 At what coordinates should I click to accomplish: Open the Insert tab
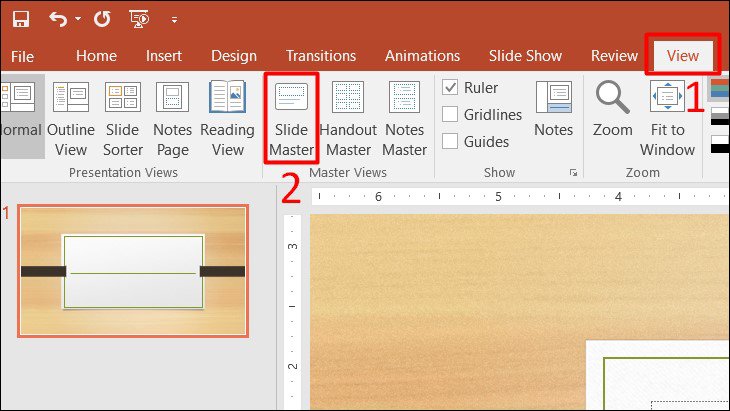(x=164, y=56)
